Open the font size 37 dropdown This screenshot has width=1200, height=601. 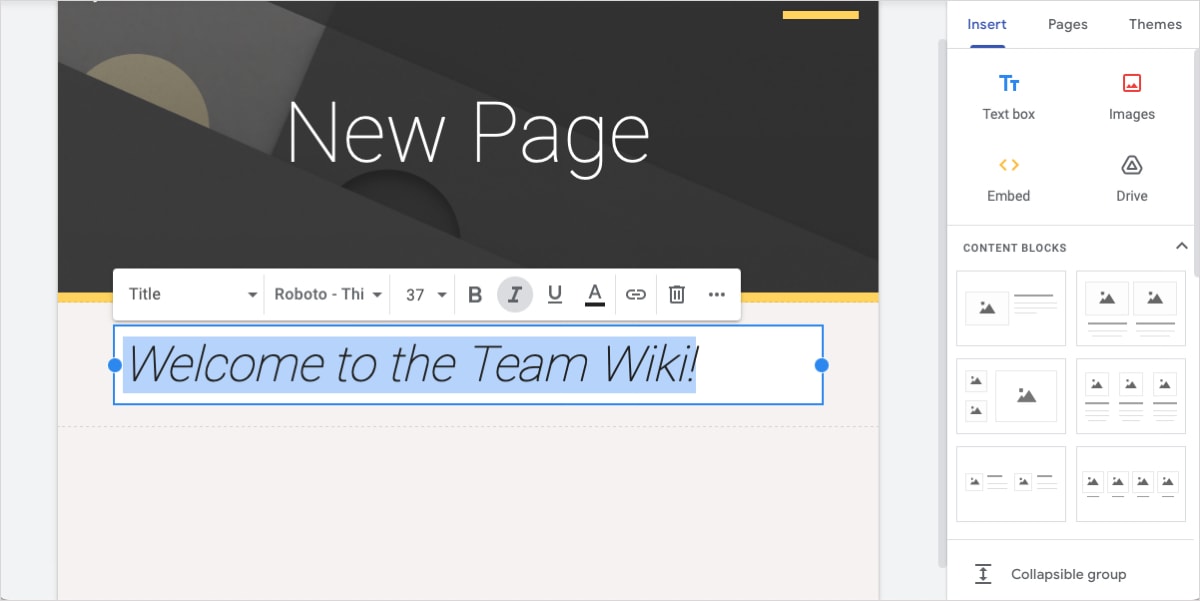coord(422,294)
